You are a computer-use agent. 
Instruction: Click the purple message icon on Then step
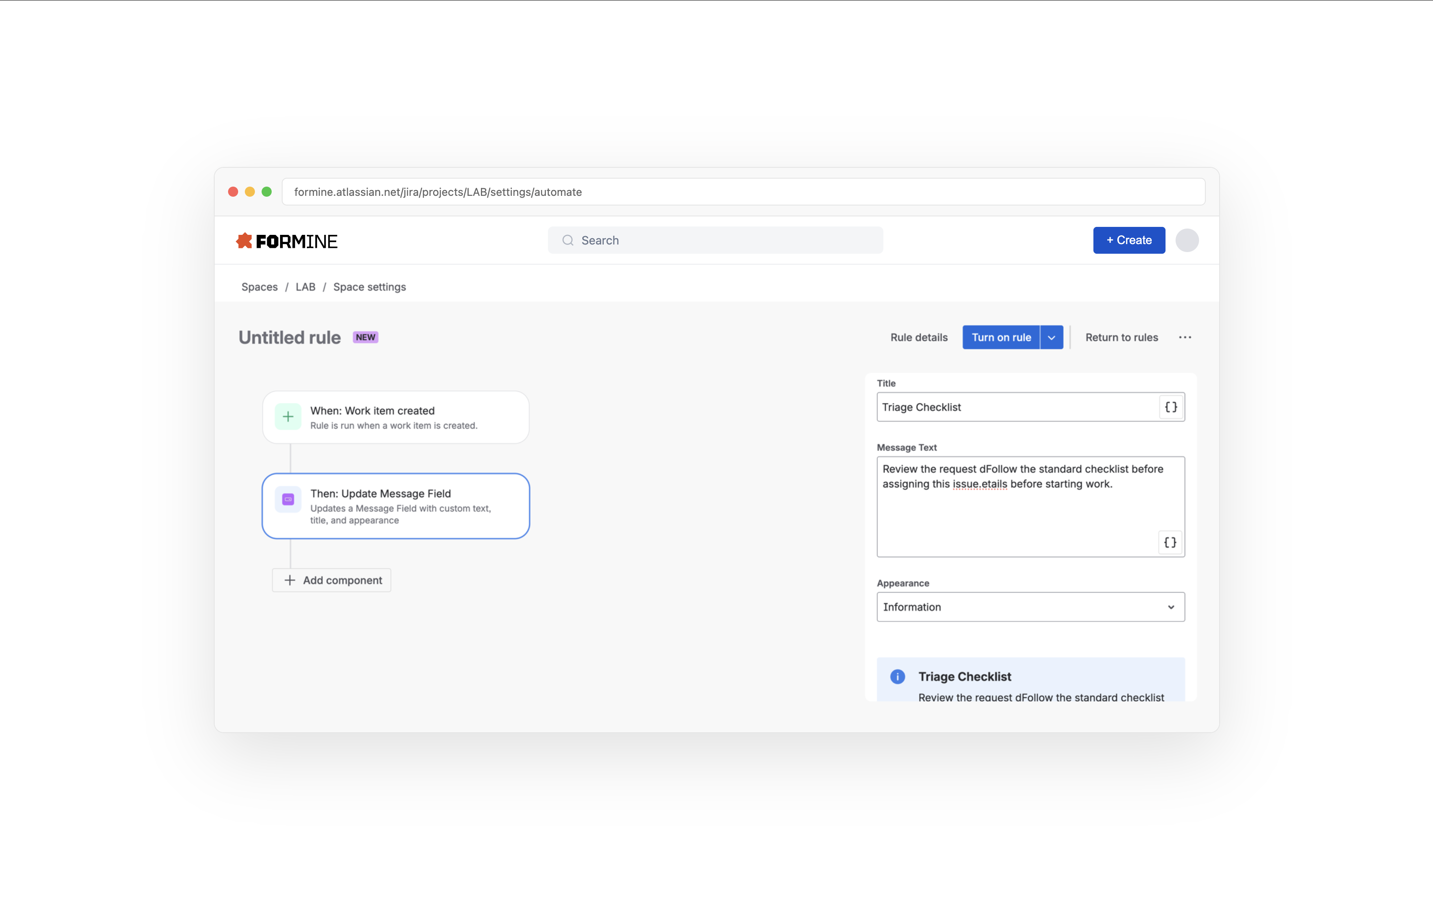click(x=288, y=498)
